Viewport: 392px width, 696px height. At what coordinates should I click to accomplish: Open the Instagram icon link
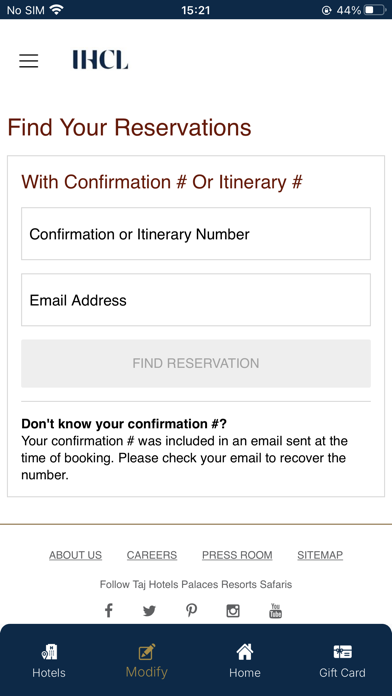point(233,611)
